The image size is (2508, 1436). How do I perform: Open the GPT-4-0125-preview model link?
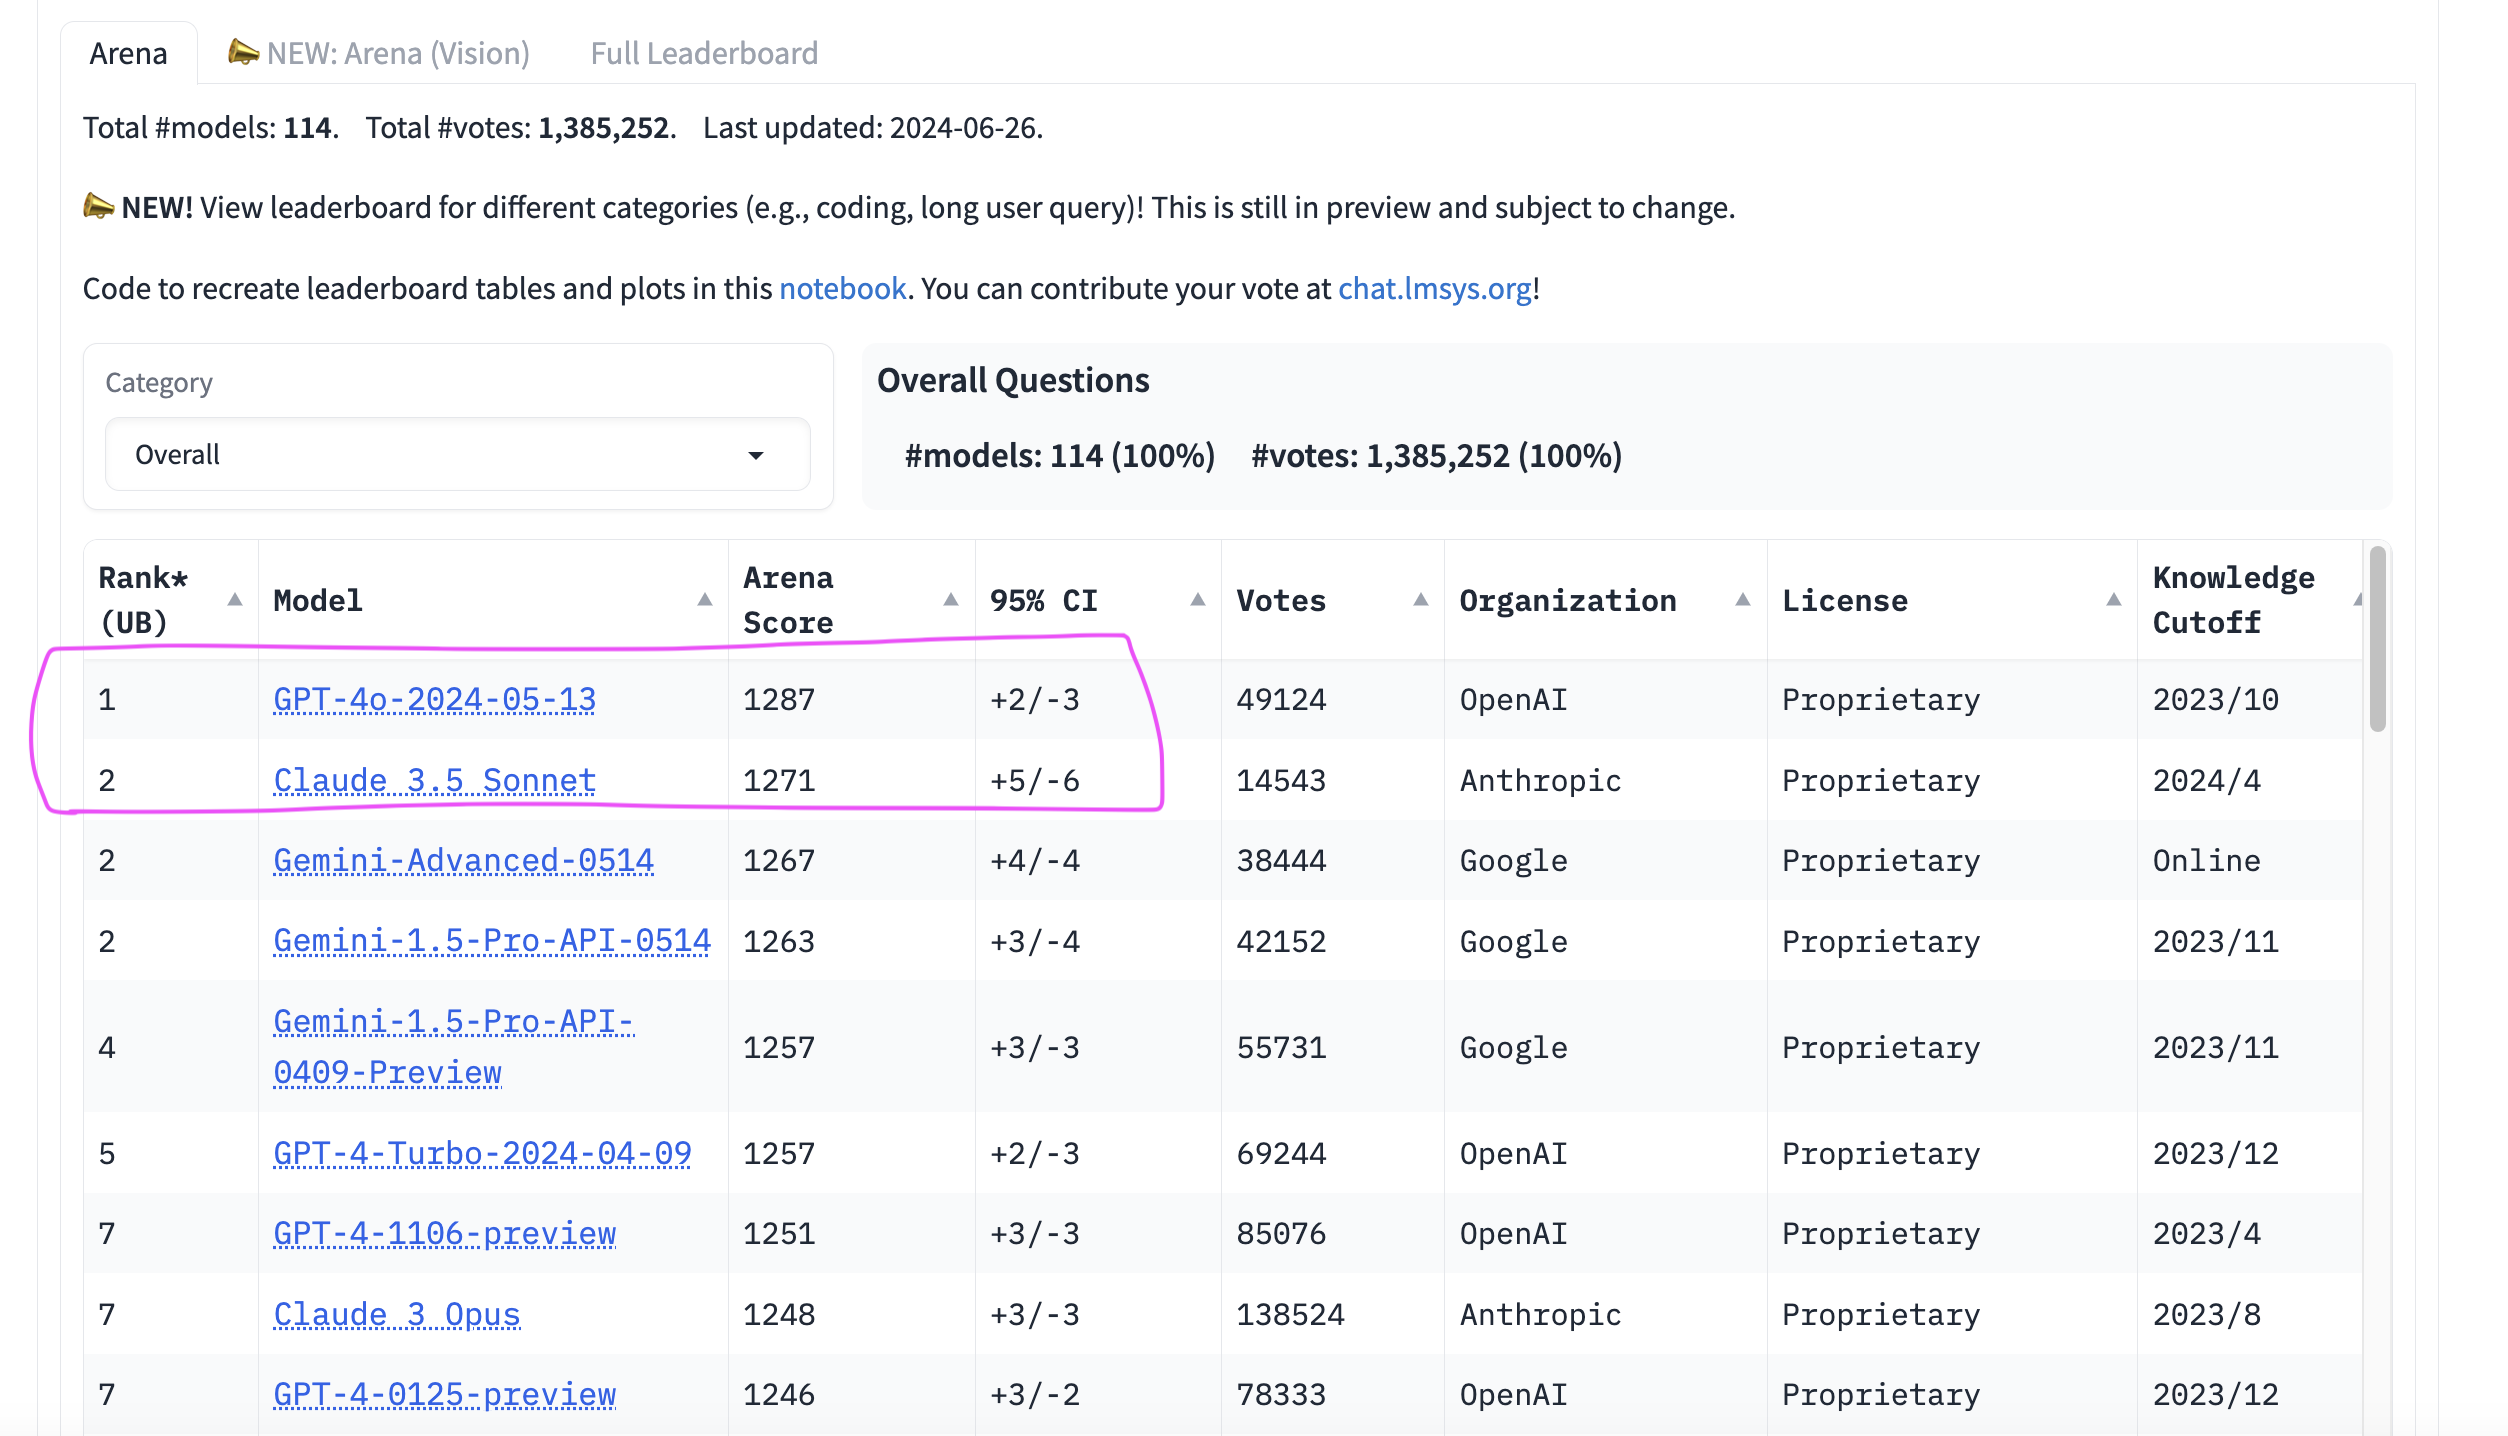point(444,1395)
